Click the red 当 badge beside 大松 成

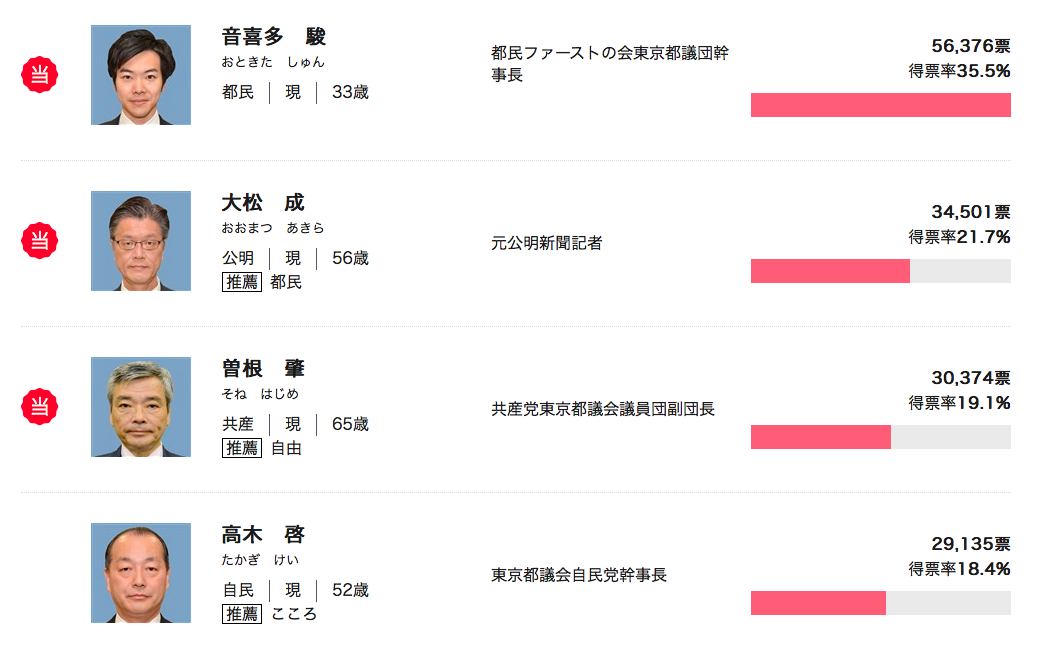click(39, 241)
